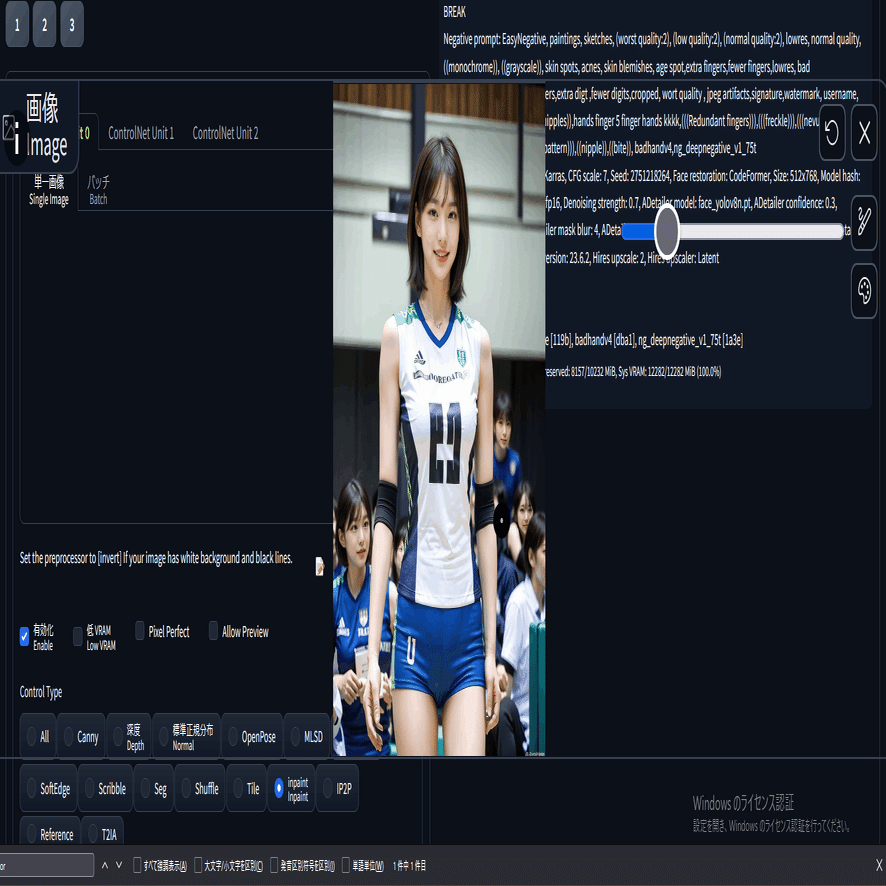Viewport: 886px width, 886px height.
Task: Undo the last canvas brush stroke
Action: coord(832,133)
